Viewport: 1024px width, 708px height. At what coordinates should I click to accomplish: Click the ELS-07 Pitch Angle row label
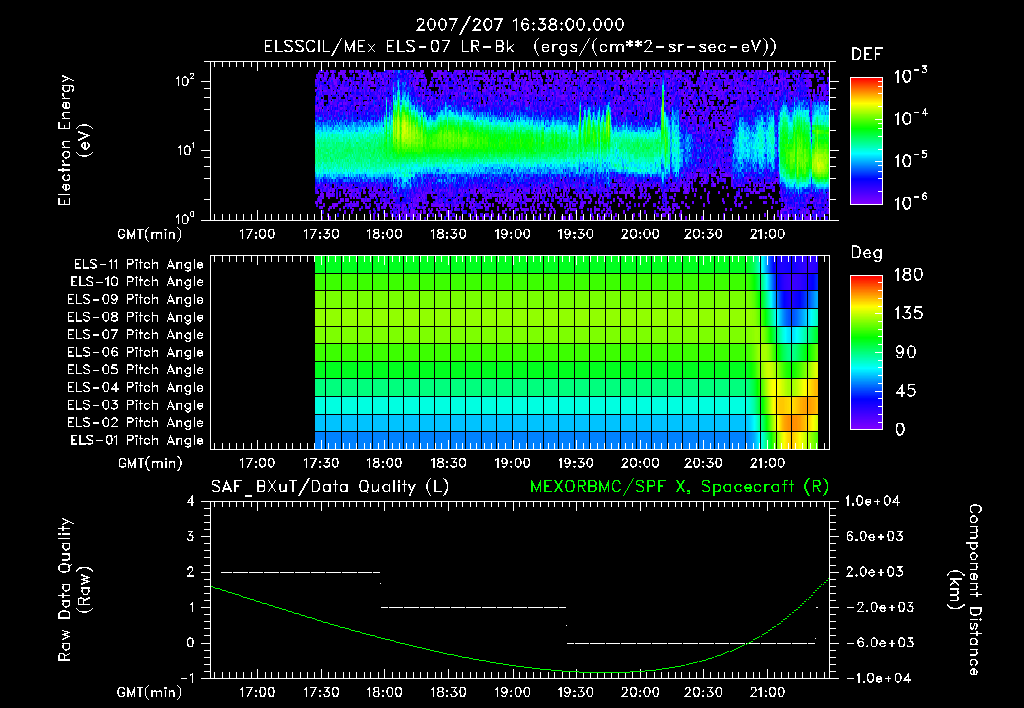tap(135, 334)
